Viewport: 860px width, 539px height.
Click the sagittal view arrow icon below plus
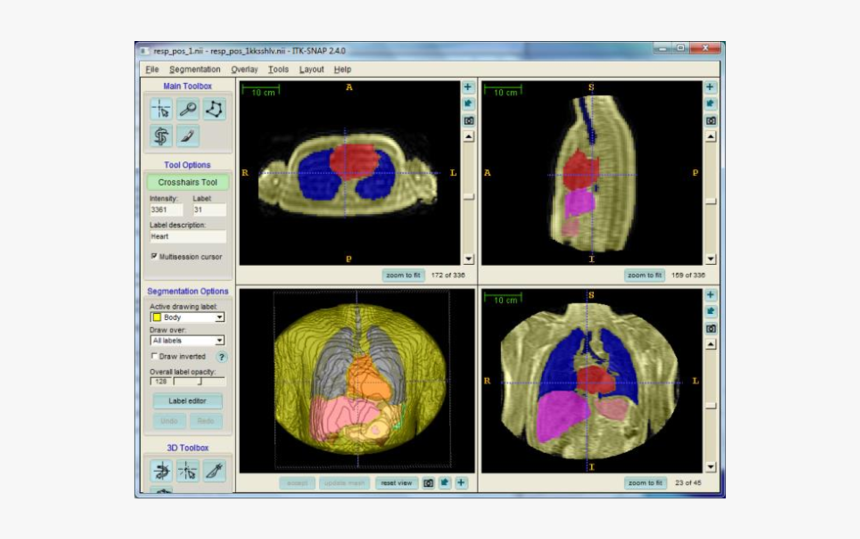click(710, 104)
